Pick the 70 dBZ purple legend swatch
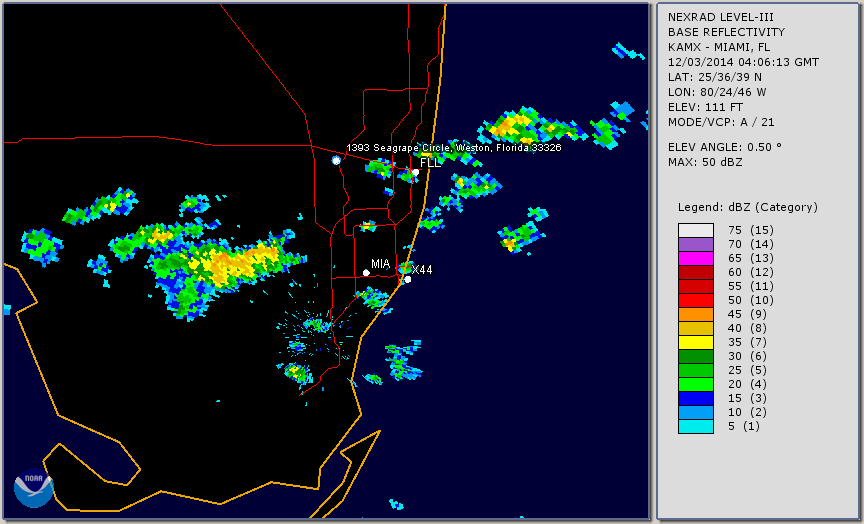This screenshot has width=864, height=524. pyautogui.click(x=695, y=244)
